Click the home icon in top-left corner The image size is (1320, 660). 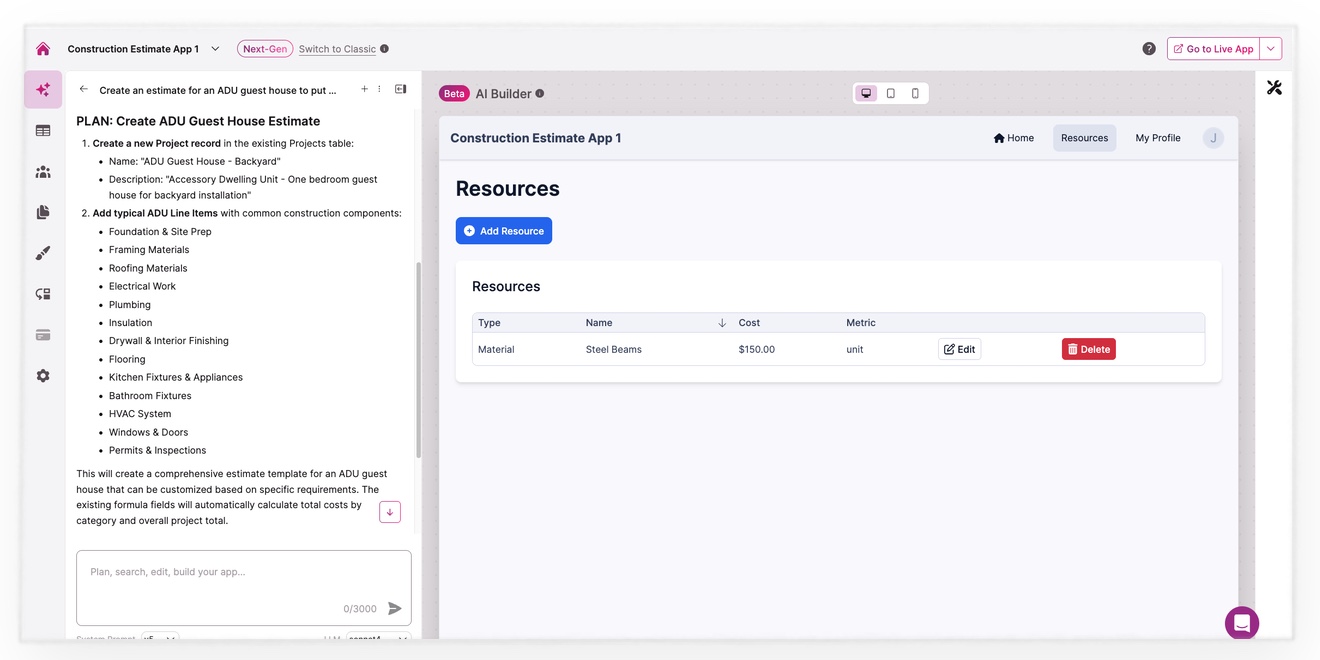[43, 49]
